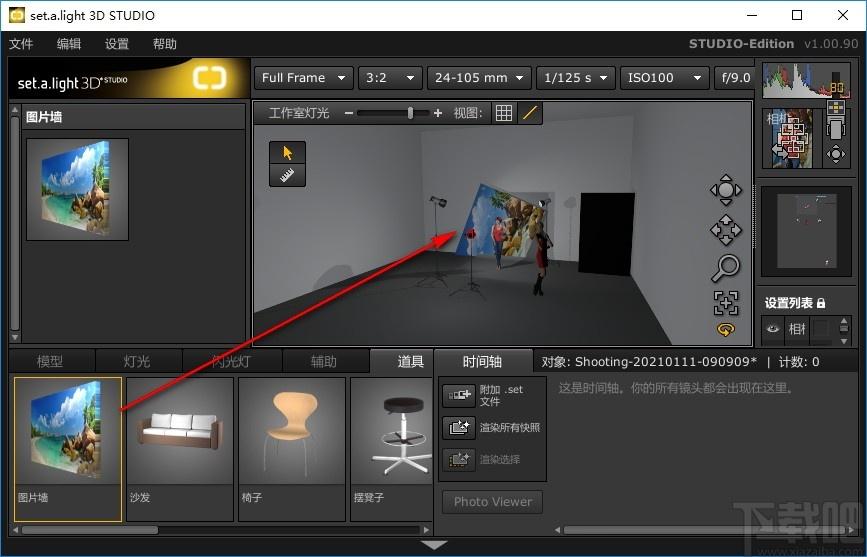This screenshot has width=867, height=557.
Task: Click the yellow capture logo icon
Action: [210, 77]
